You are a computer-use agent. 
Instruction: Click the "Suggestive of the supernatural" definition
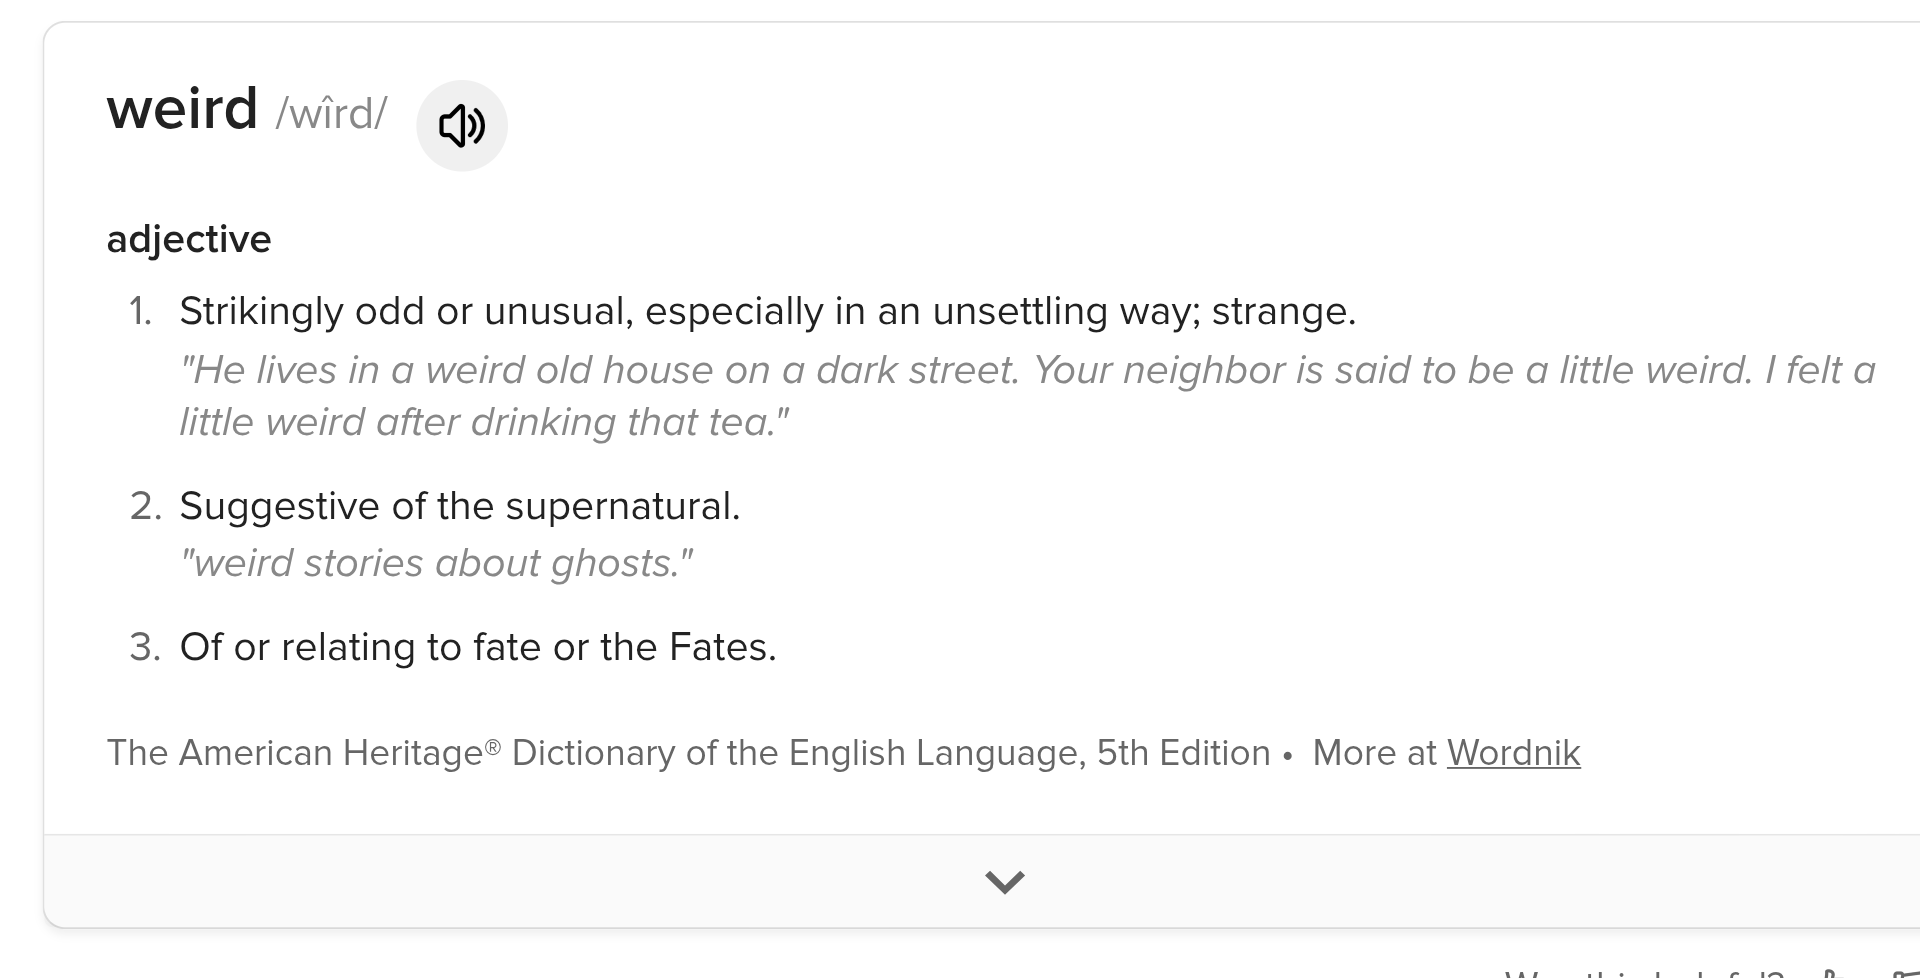(x=459, y=506)
